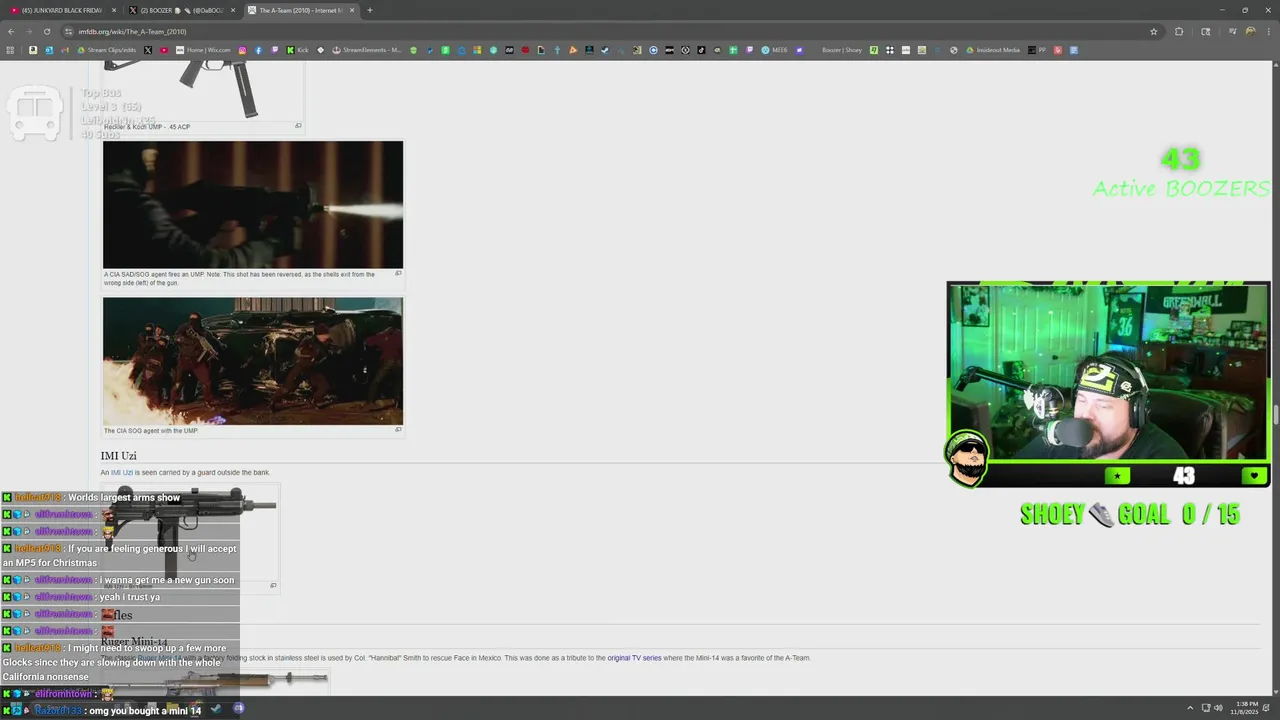Image resolution: width=1280 pixels, height=720 pixels.
Task: Close The A-Team (2010) tab
Action: (x=352, y=10)
